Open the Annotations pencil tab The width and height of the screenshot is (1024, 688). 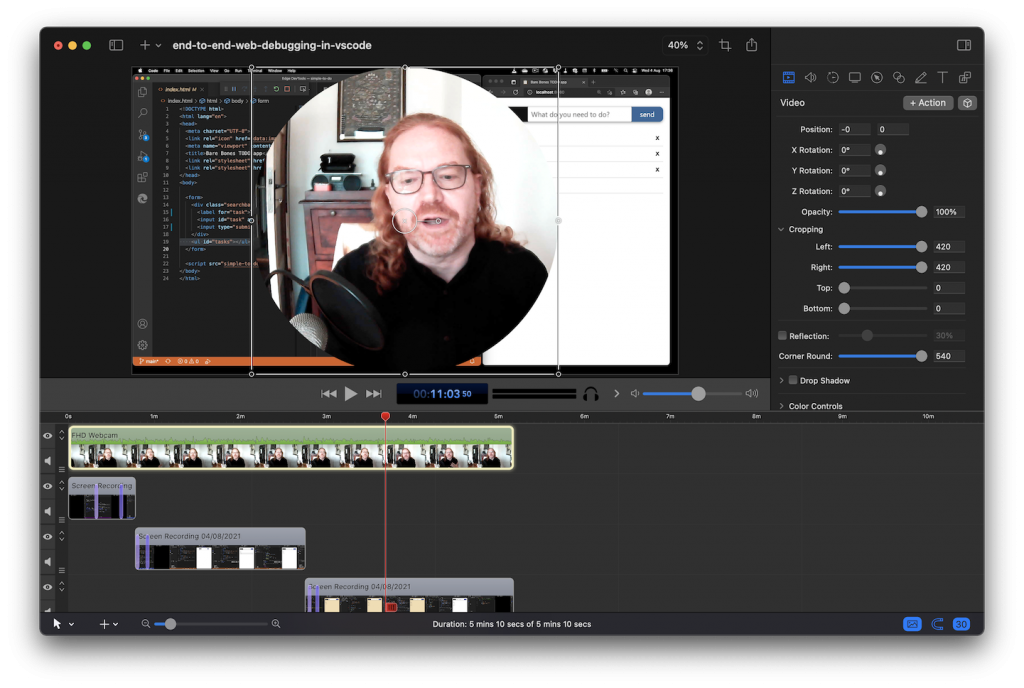[x=921, y=78]
